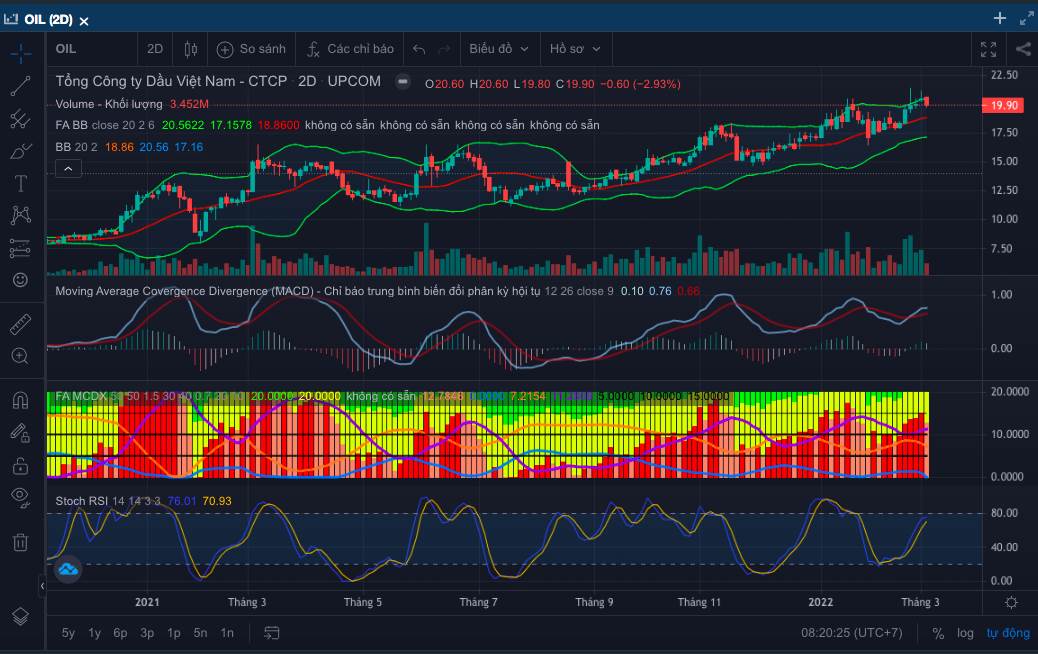Set the time range to 1y
The height and width of the screenshot is (654, 1038).
click(95, 633)
